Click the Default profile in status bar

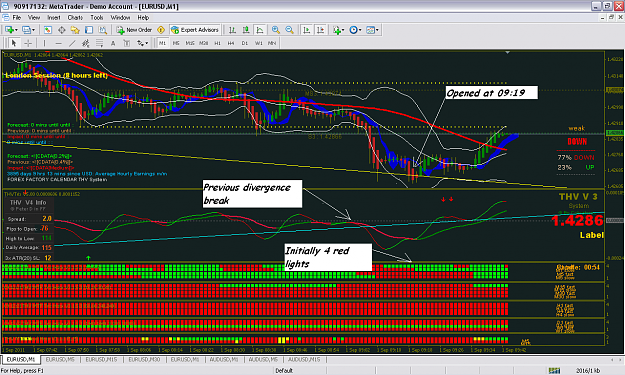284,371
